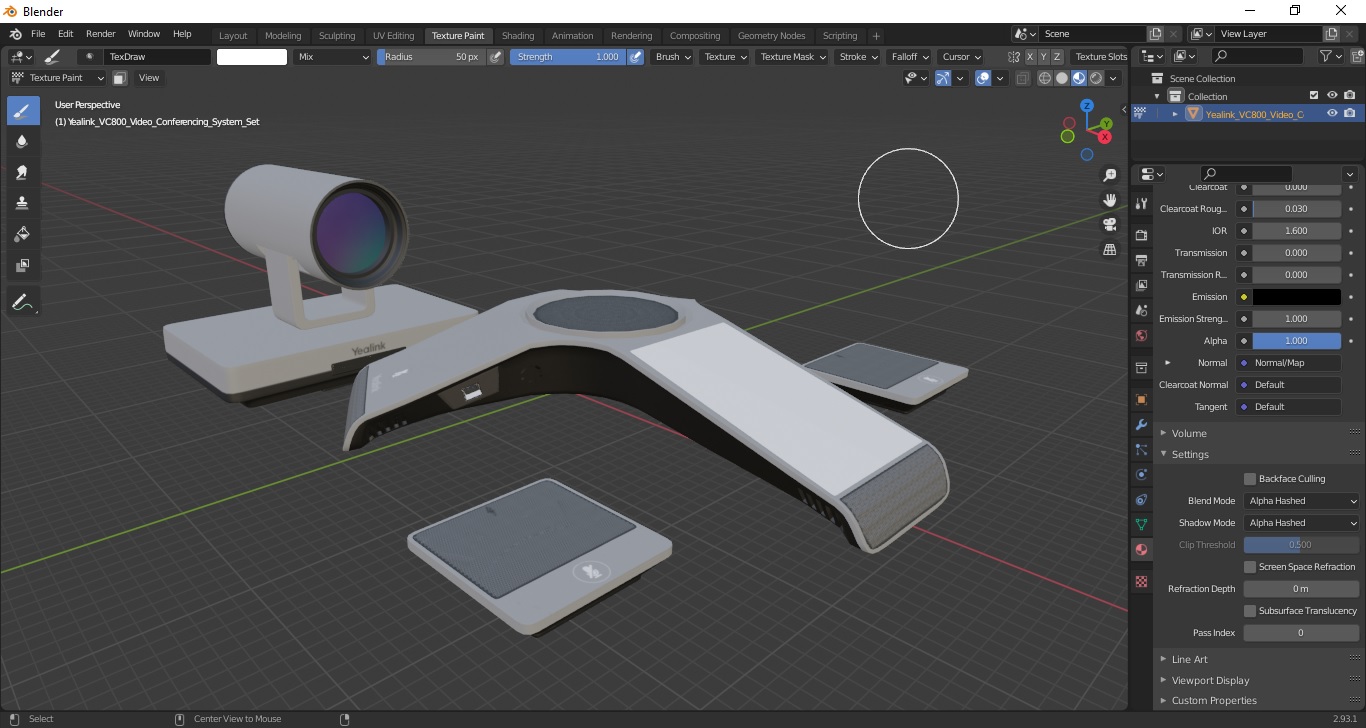Image resolution: width=1366 pixels, height=728 pixels.
Task: Toggle X axis symmetry
Action: (x=1030, y=57)
